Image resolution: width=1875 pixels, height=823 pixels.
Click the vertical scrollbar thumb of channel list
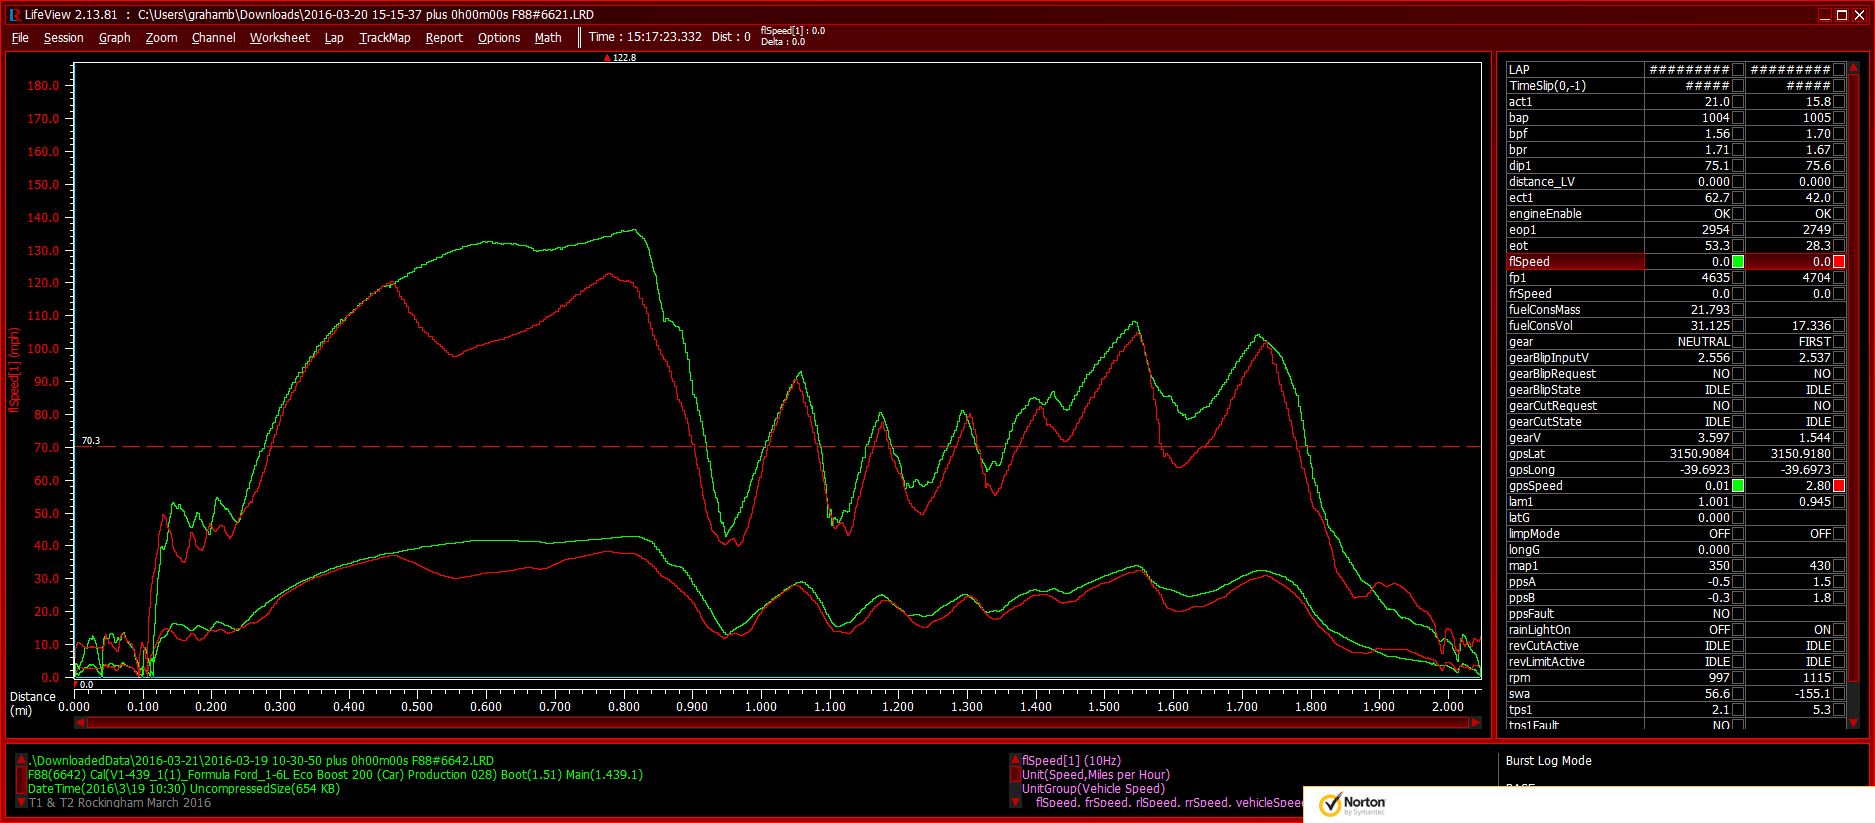coord(1853,380)
